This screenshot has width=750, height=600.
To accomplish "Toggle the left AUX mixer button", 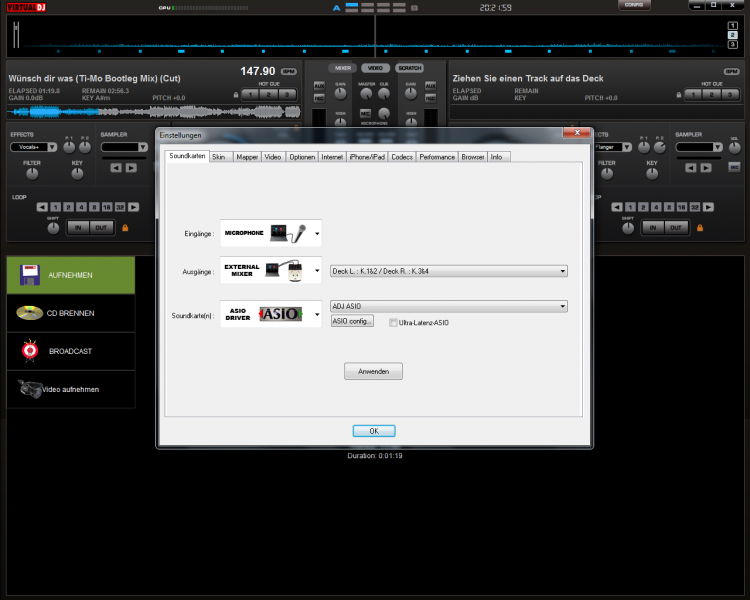I will tap(319, 86).
